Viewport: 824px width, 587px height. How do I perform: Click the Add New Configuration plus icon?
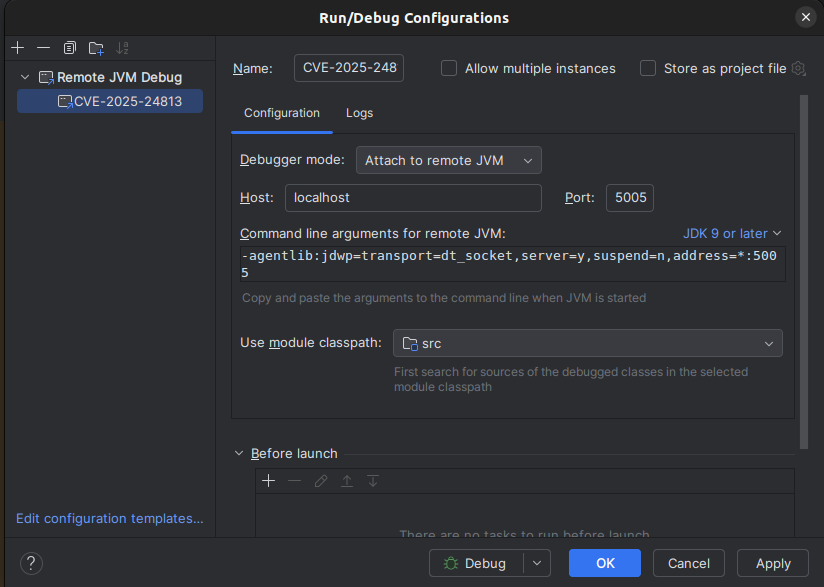pos(17,48)
